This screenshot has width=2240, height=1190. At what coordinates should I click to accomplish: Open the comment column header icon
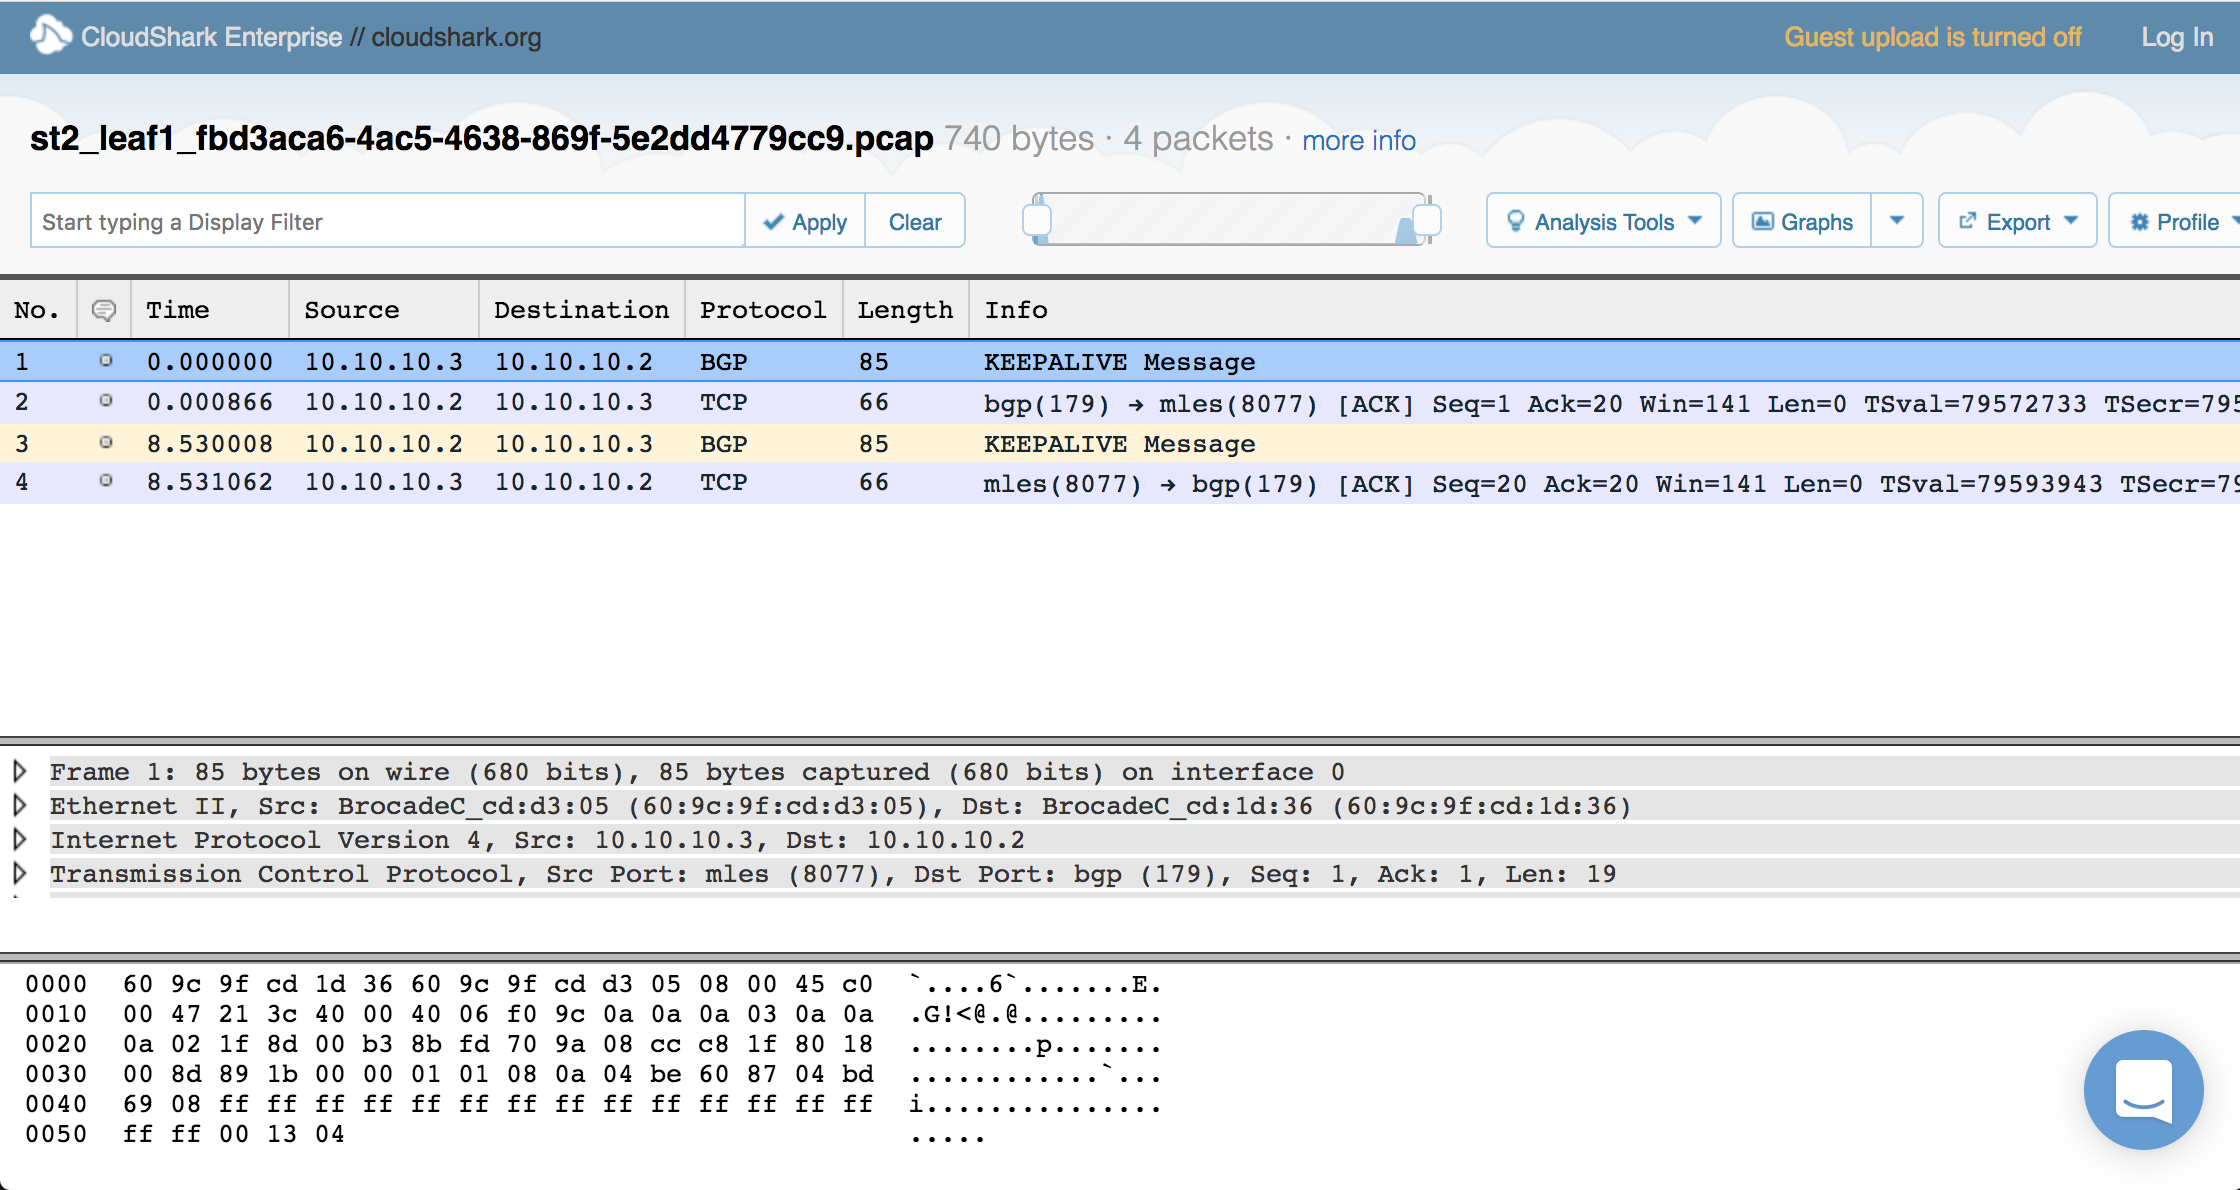tap(103, 310)
